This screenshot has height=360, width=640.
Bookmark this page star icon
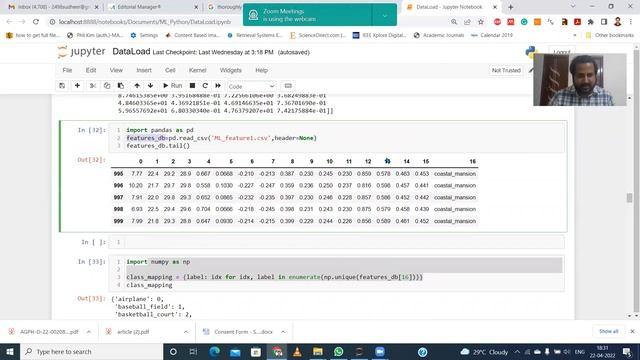pos(481,22)
